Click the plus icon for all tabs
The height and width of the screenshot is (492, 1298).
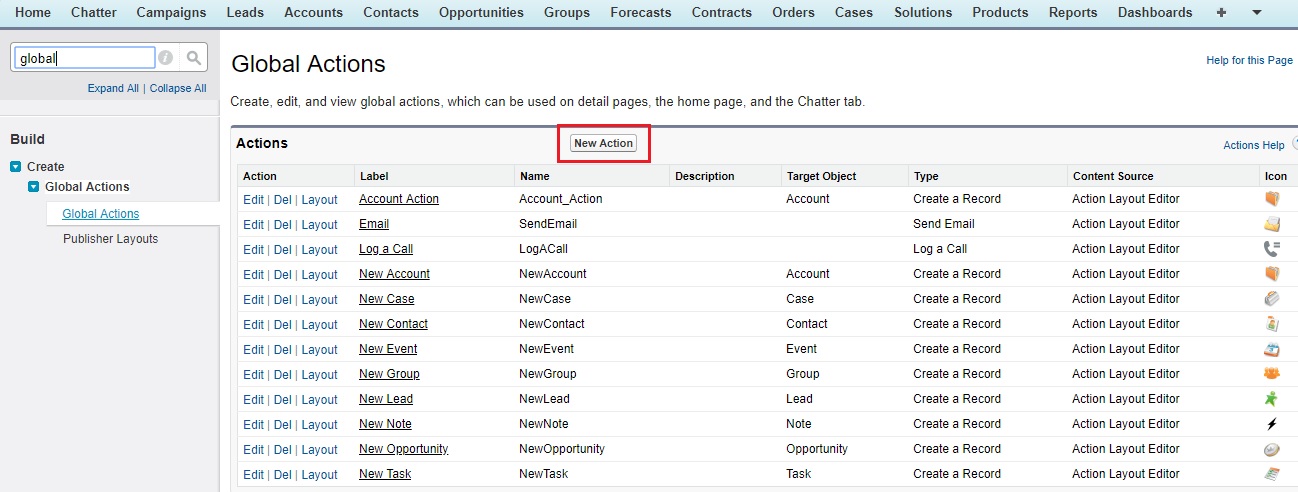point(1221,13)
